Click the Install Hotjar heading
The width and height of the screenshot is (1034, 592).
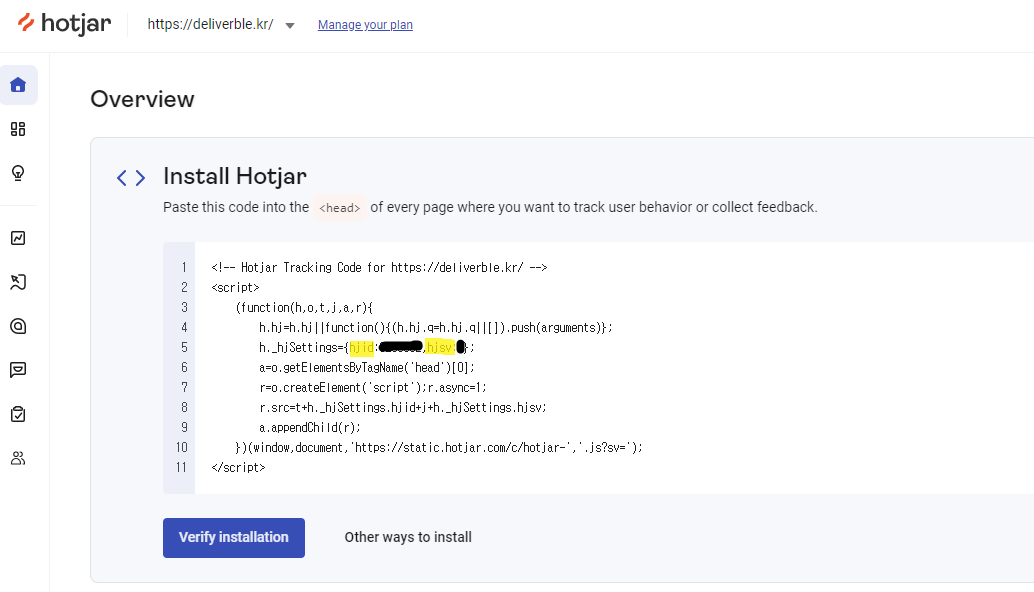235,177
